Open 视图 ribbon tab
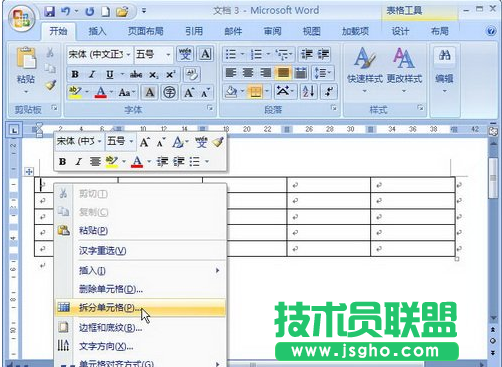The image size is (502, 367). pos(312,31)
